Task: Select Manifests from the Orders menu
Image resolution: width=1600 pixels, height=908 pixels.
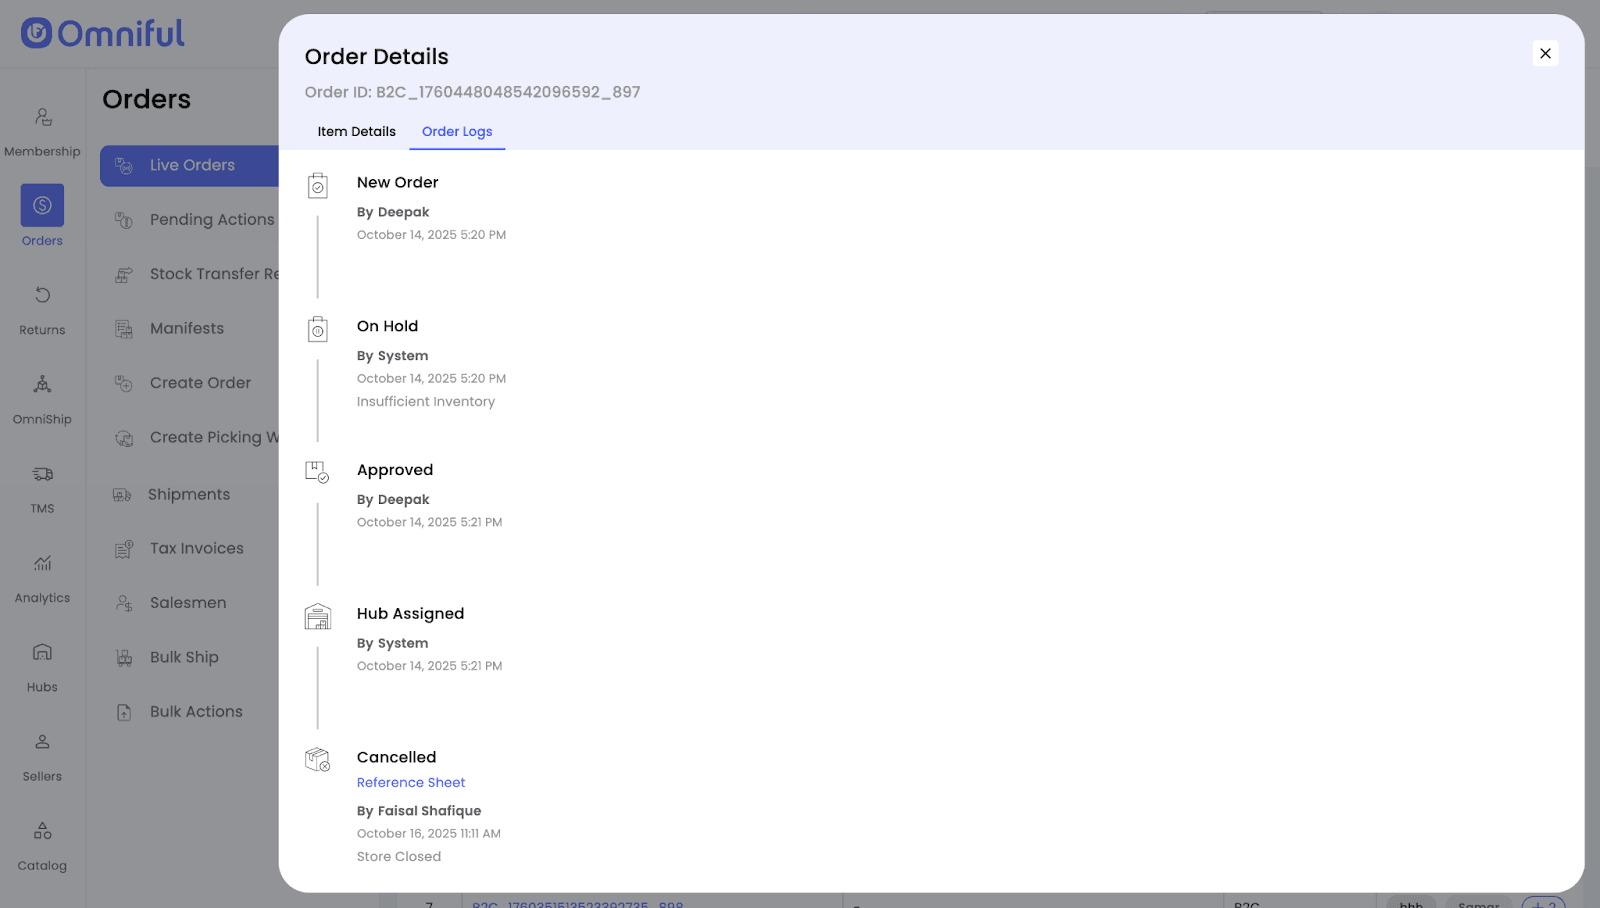Action: pos(187,329)
